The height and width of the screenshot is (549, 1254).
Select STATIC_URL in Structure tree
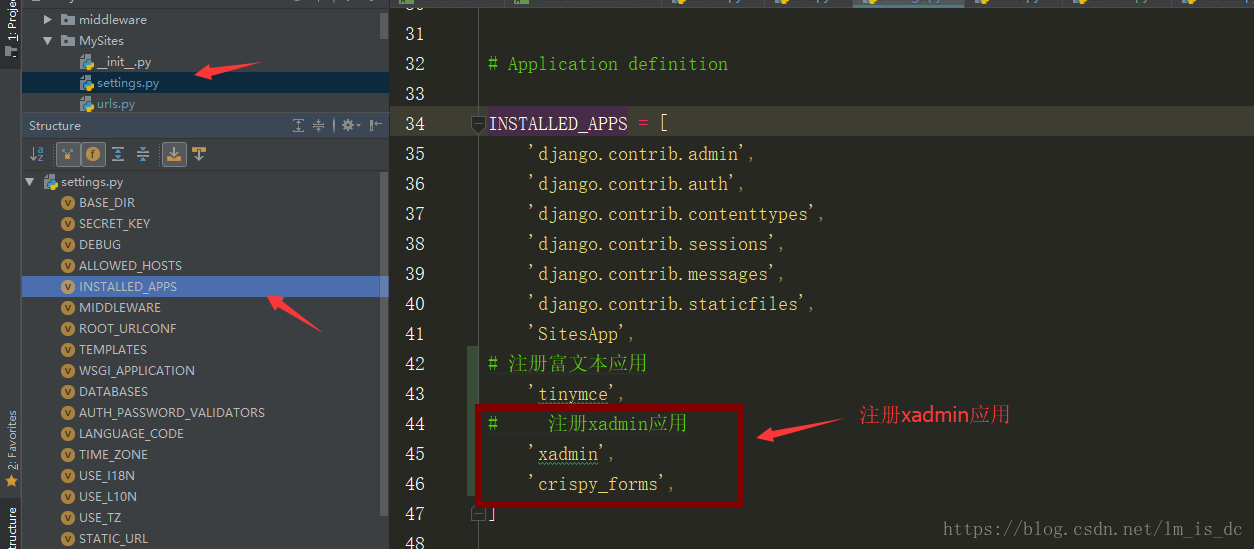[x=113, y=539]
